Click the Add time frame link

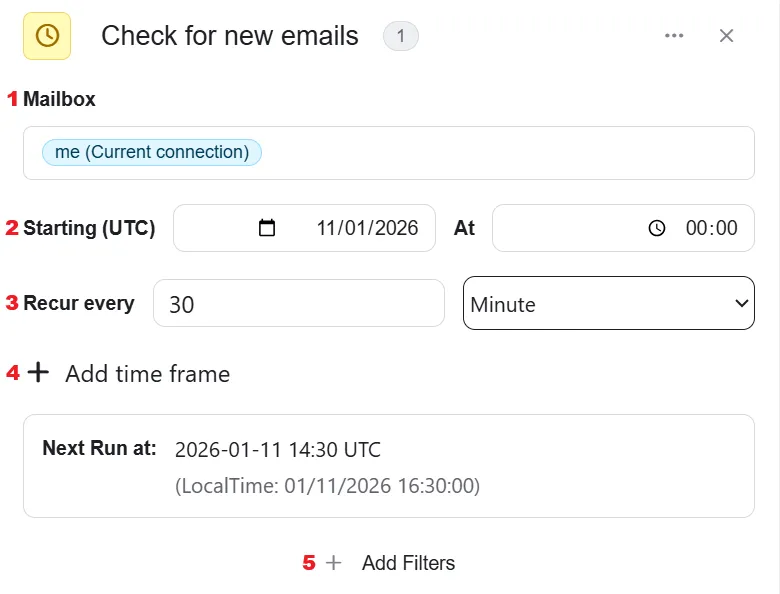click(148, 374)
